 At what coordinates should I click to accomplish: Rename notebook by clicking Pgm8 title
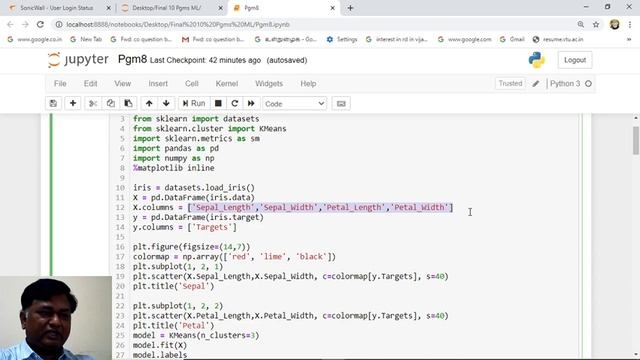click(x=132, y=60)
